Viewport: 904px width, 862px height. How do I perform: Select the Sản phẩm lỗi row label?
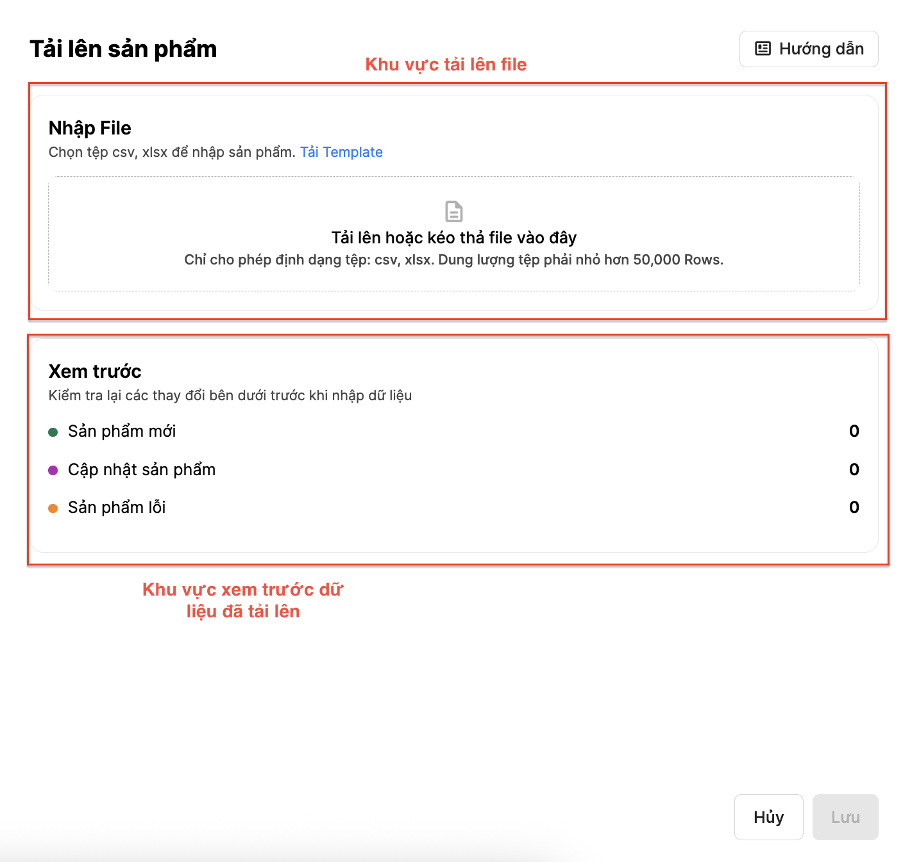[x=117, y=507]
